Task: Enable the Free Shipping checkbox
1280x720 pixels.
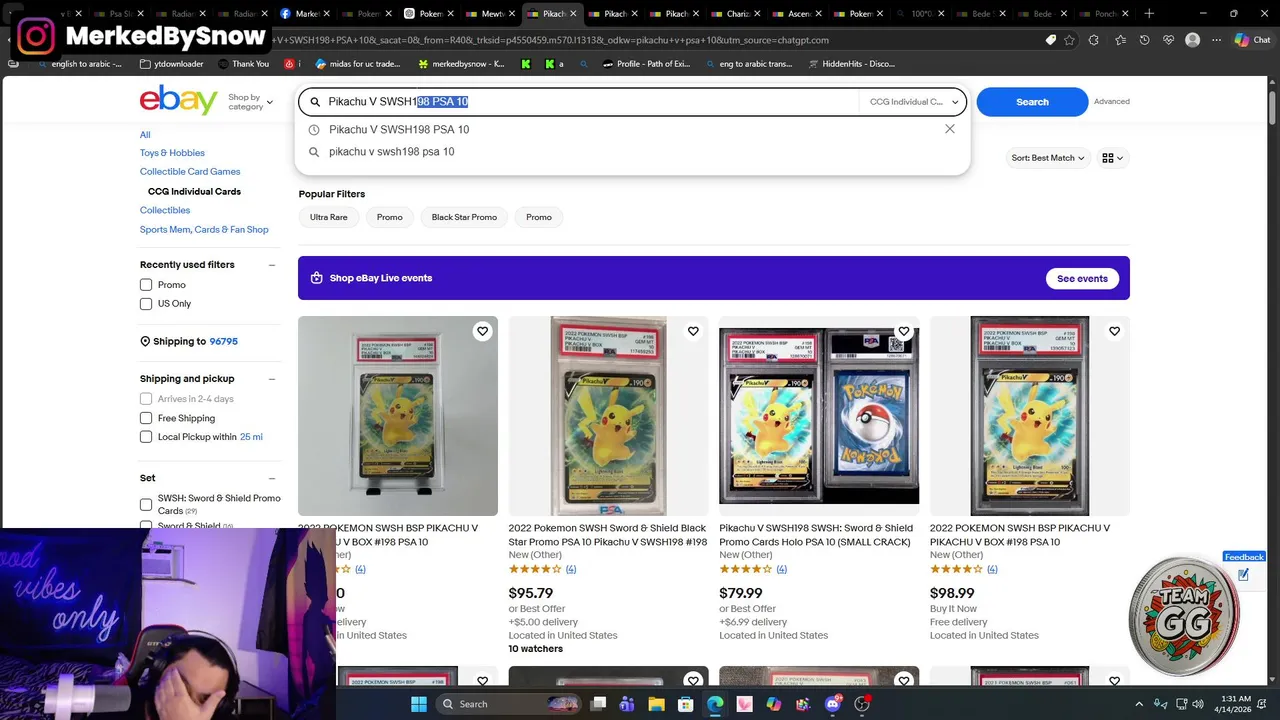Action: click(146, 418)
